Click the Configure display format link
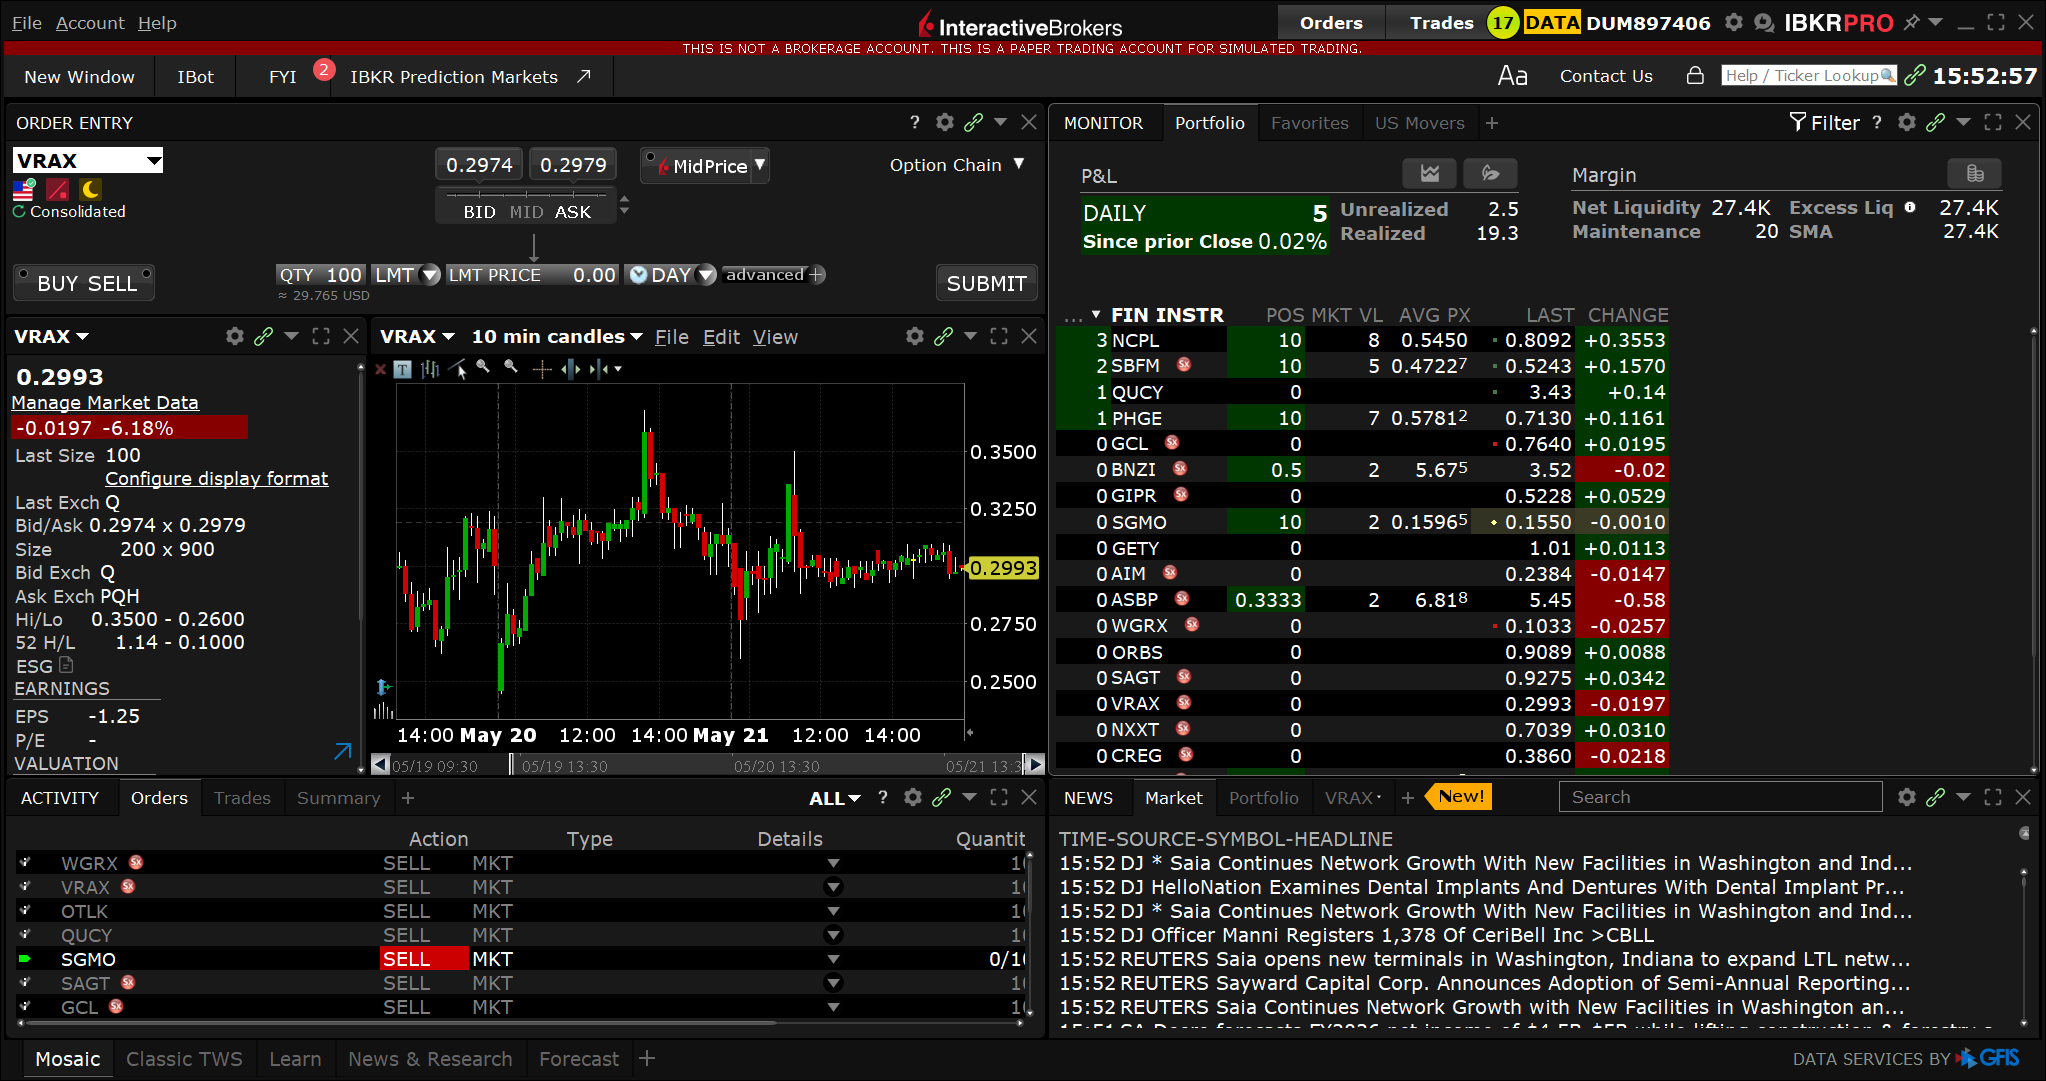Viewport: 2046px width, 1081px height. pos(217,478)
